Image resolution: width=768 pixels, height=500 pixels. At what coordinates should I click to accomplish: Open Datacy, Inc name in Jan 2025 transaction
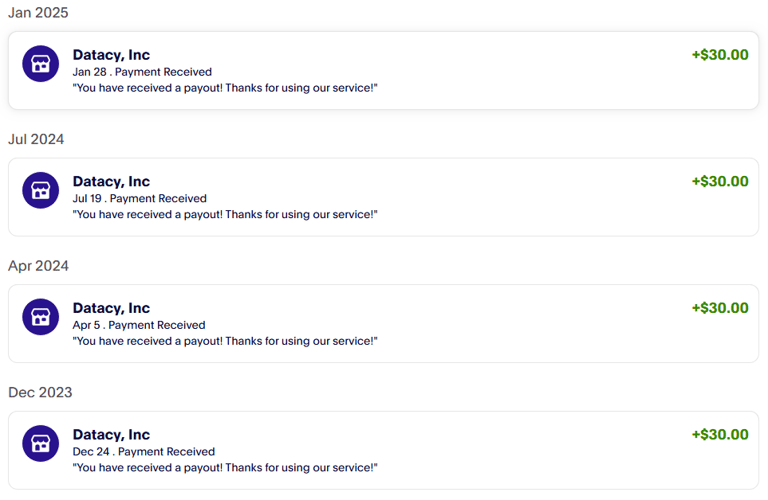click(x=111, y=55)
